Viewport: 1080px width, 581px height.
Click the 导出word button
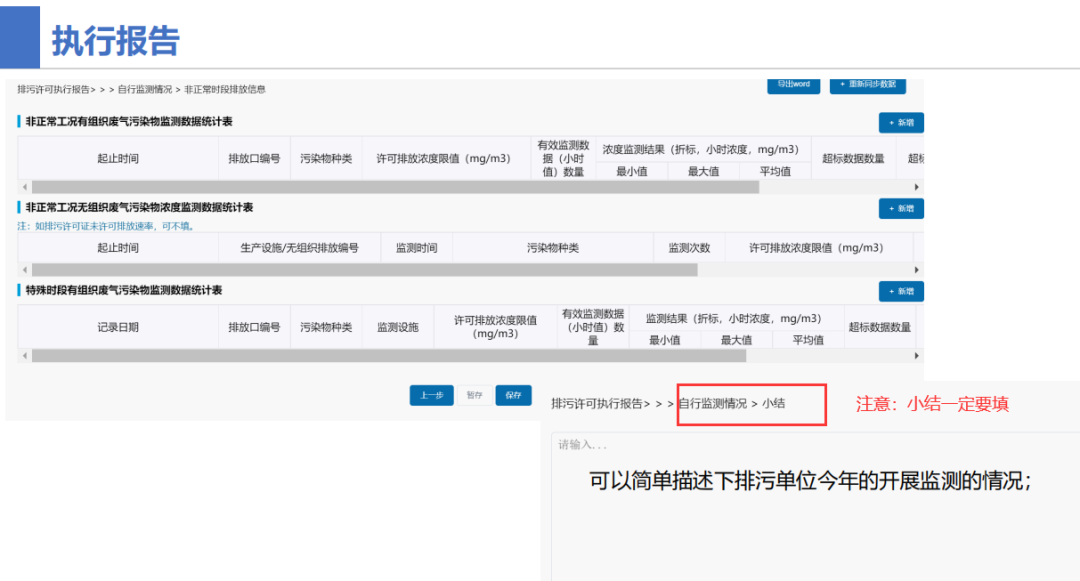(x=793, y=85)
